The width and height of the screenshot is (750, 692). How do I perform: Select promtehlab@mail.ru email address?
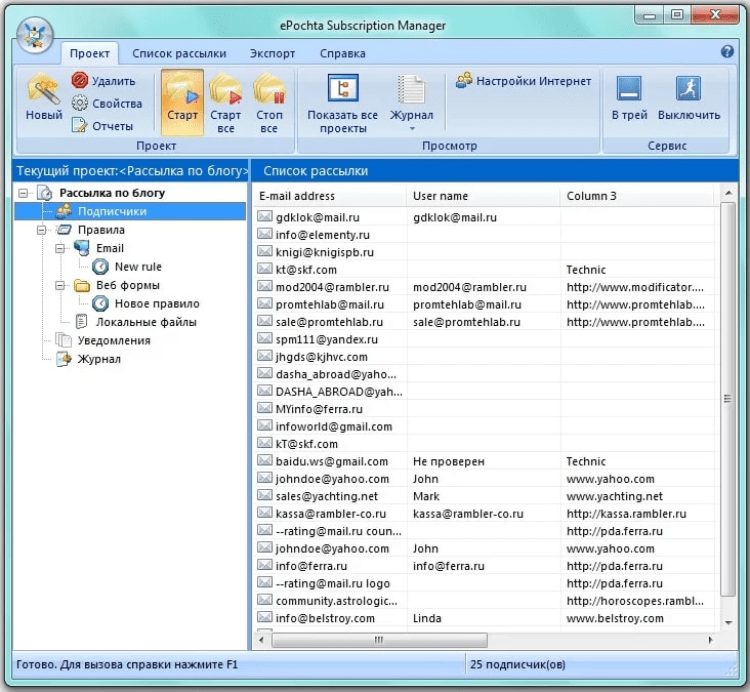tap(330, 305)
